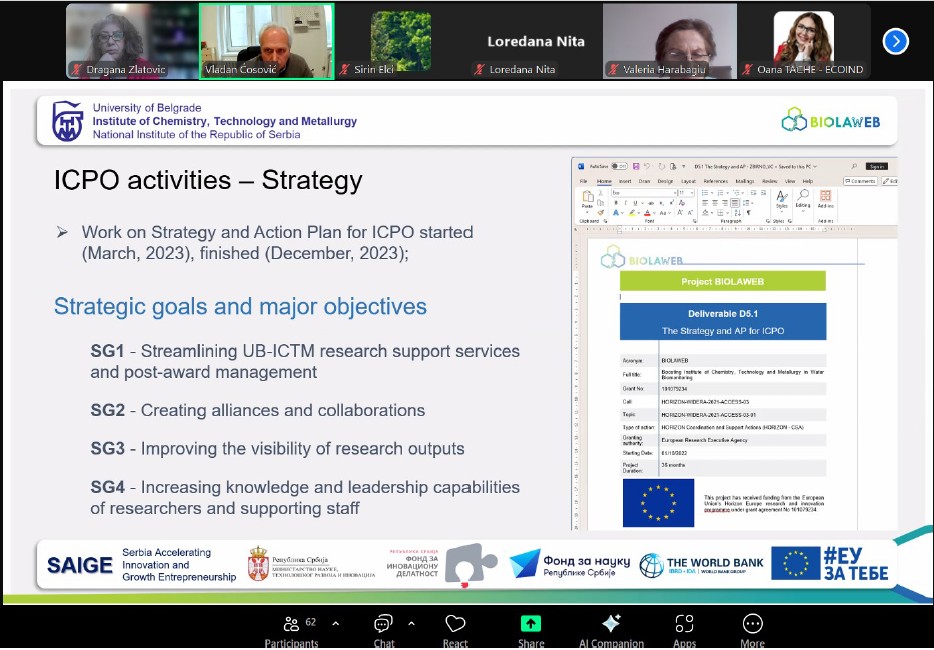The height and width of the screenshot is (650, 934).
Task: Expand the chevron next to Chat
Action: tap(412, 623)
